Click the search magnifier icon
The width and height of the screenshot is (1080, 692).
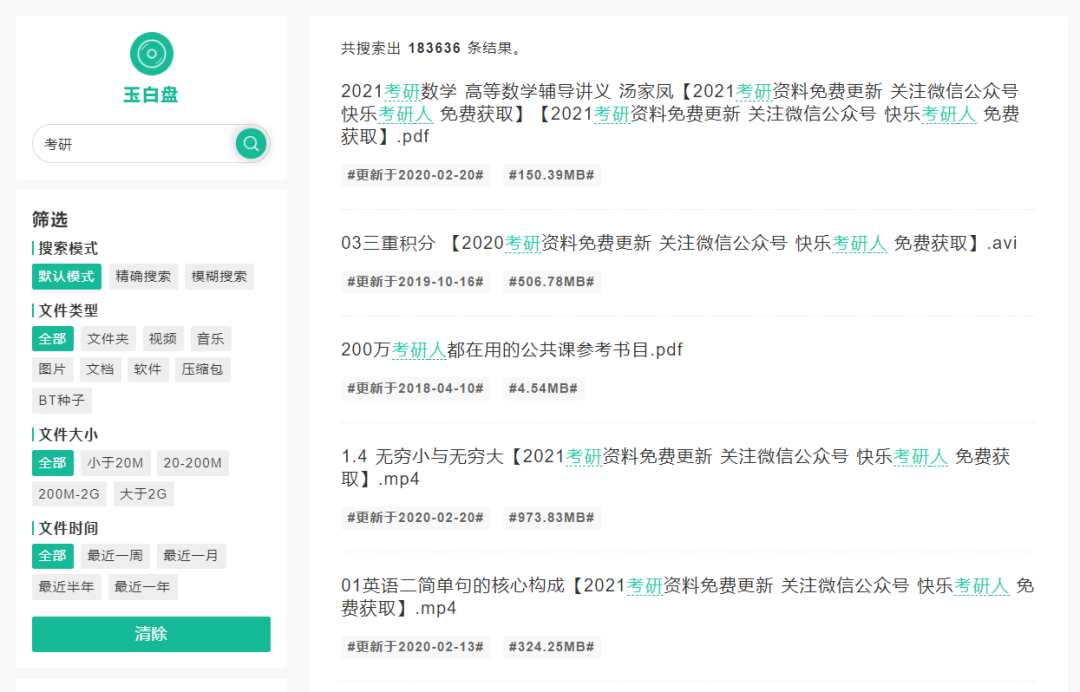tap(250, 143)
